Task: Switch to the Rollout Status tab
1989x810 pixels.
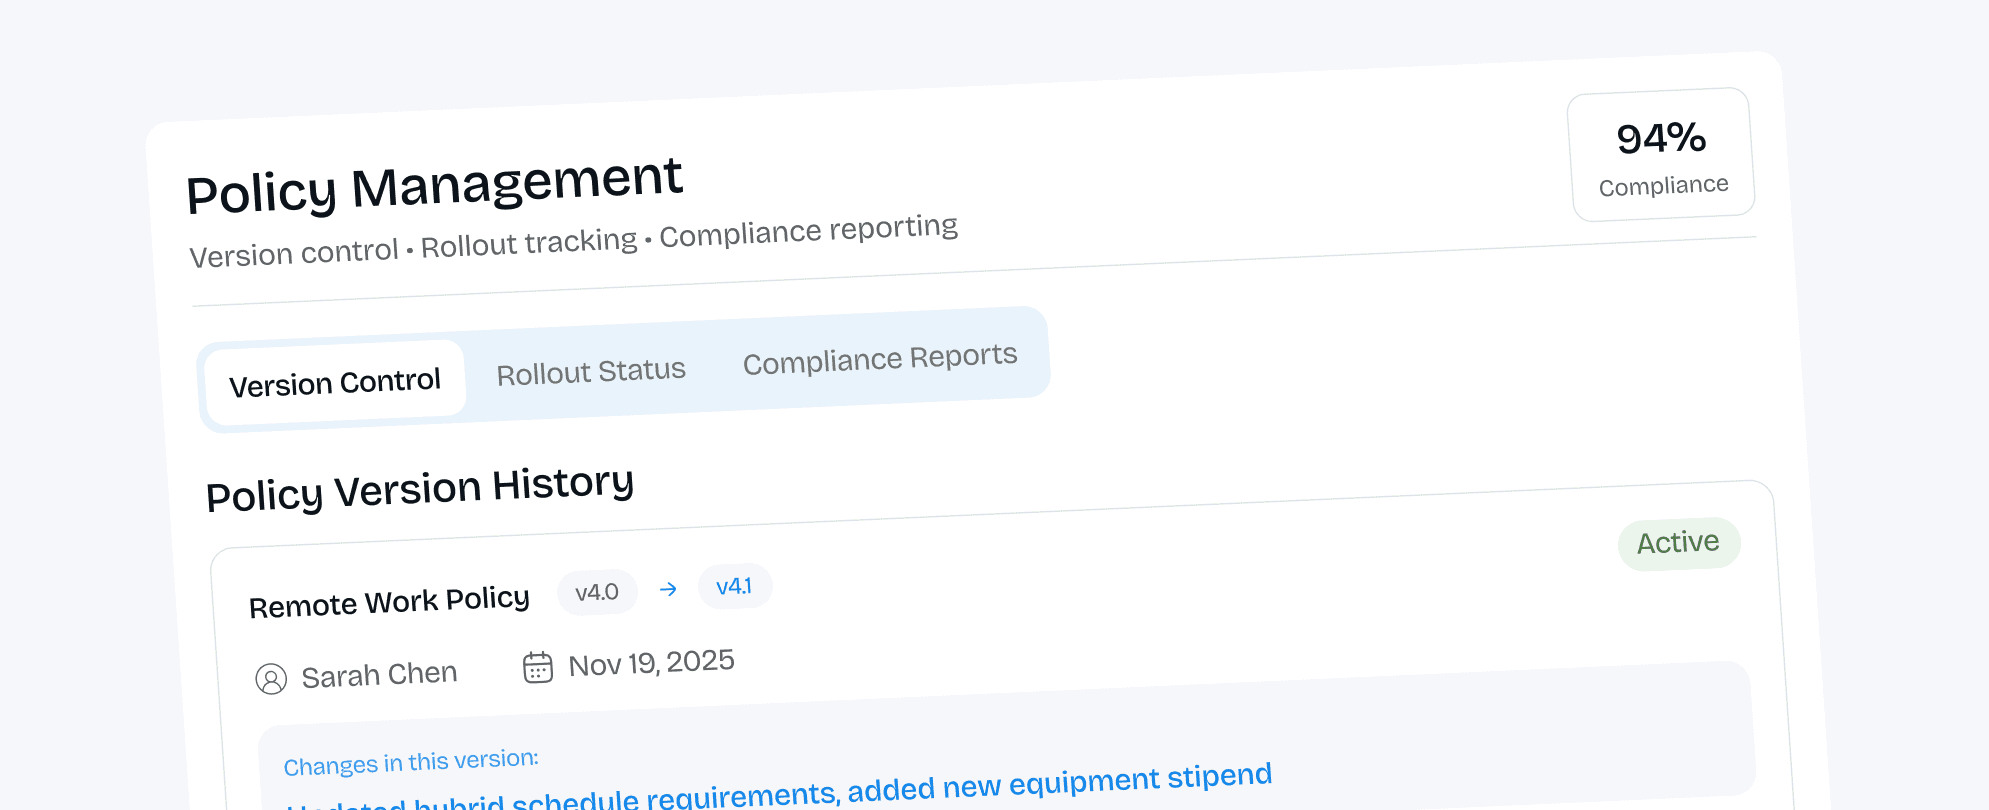Action: click(x=591, y=372)
